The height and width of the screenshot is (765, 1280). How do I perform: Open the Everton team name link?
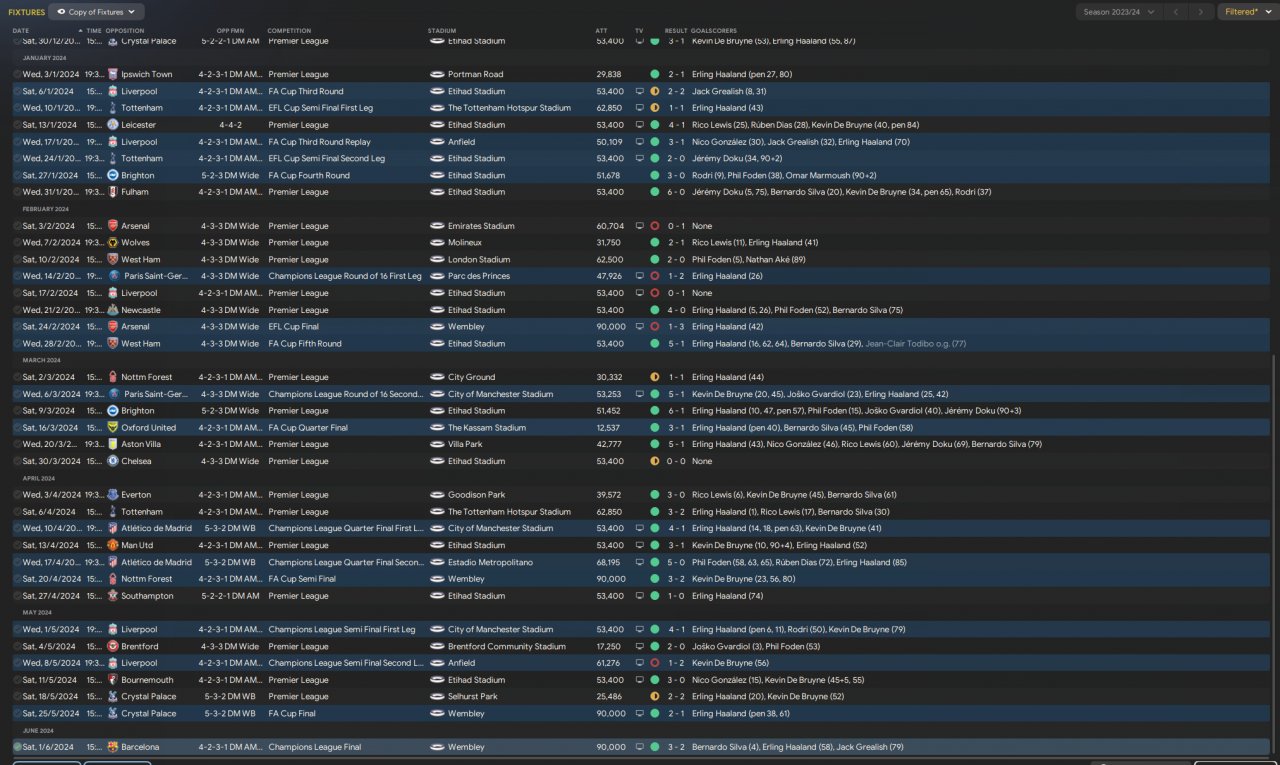coord(135,495)
